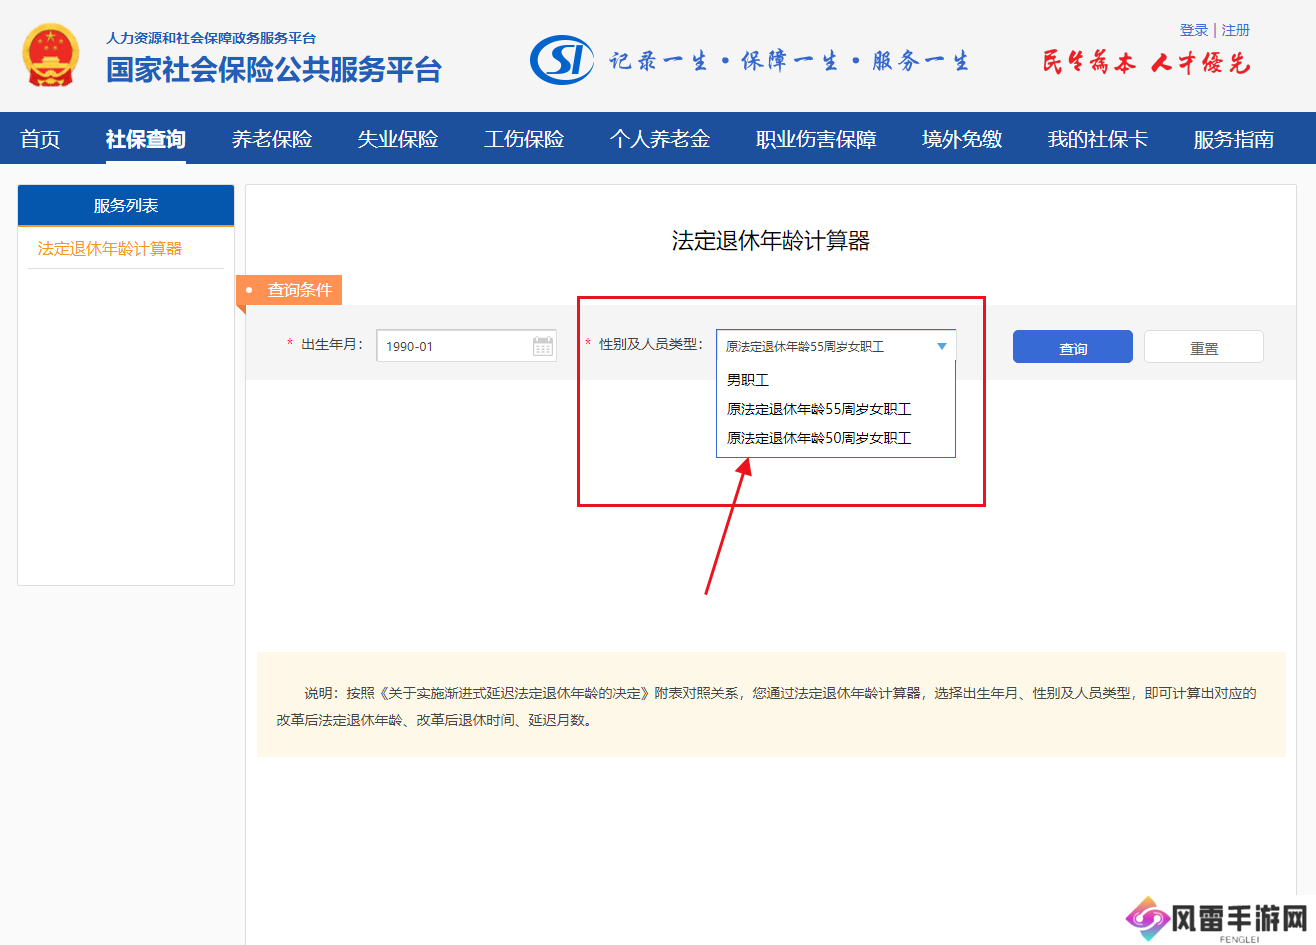The width and height of the screenshot is (1316, 945).
Task: Choose 原法定退休年龄50周岁女职工 option
Action: point(818,438)
